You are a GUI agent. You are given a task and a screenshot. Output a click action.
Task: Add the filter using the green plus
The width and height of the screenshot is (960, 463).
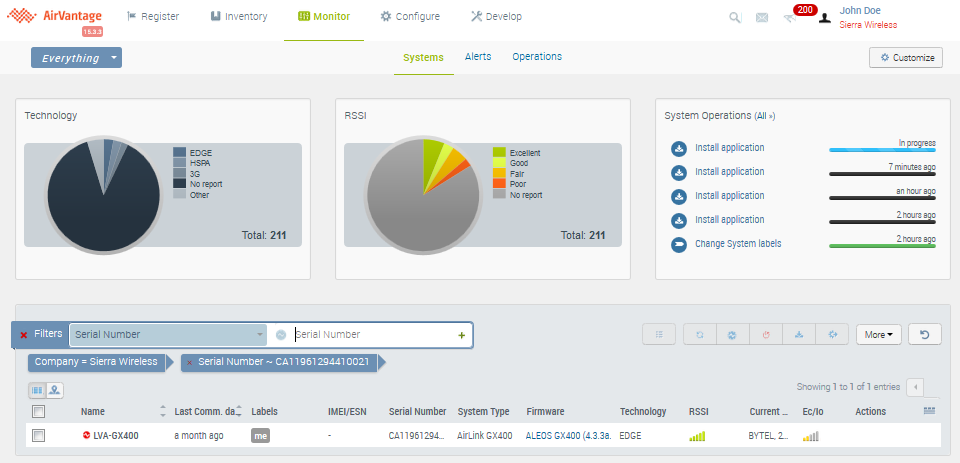[x=462, y=335]
